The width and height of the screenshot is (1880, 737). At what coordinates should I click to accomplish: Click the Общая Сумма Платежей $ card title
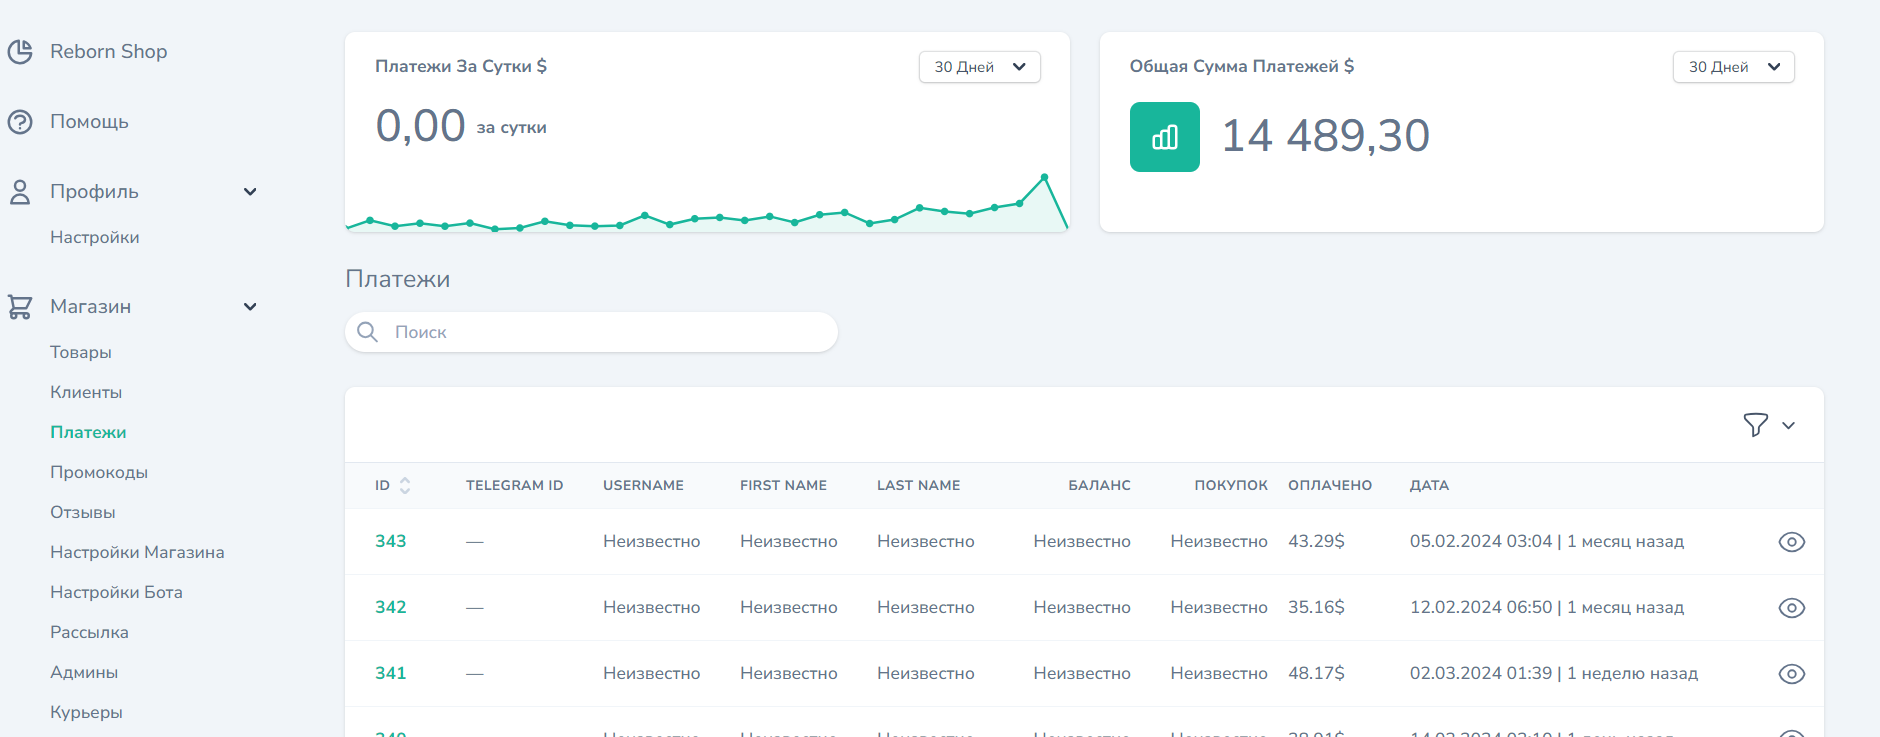1242,66
